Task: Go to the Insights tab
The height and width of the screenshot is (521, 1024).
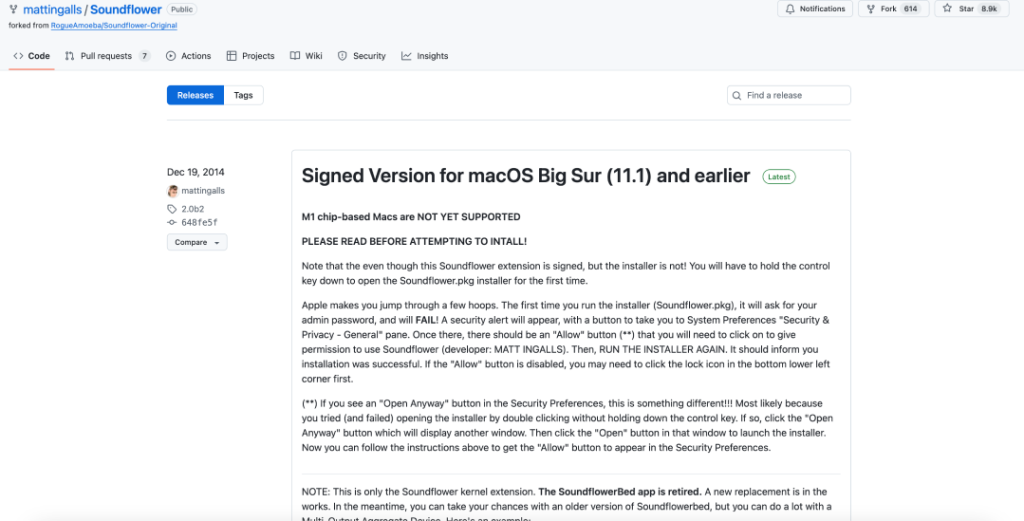Action: (425, 56)
